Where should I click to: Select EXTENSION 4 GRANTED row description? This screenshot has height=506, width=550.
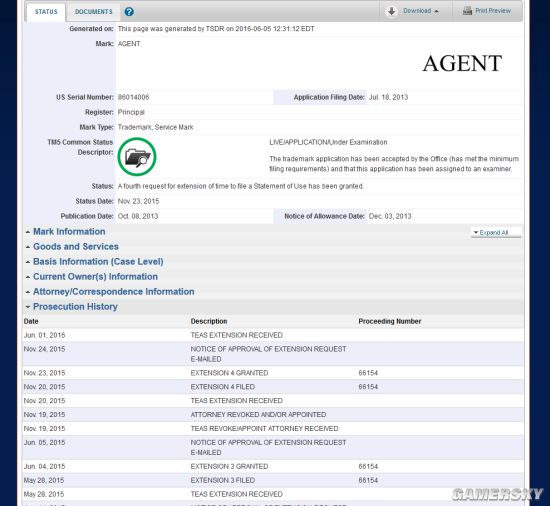click(229, 373)
